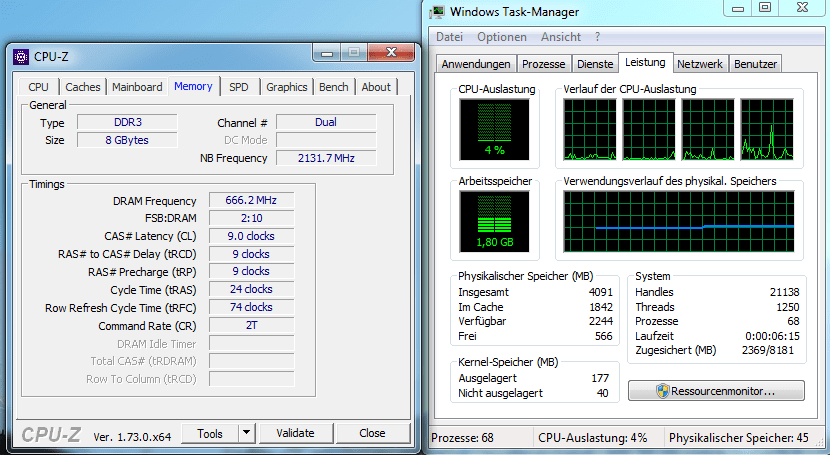
Task: Click the 8 GBytes Size field
Action: click(x=127, y=140)
